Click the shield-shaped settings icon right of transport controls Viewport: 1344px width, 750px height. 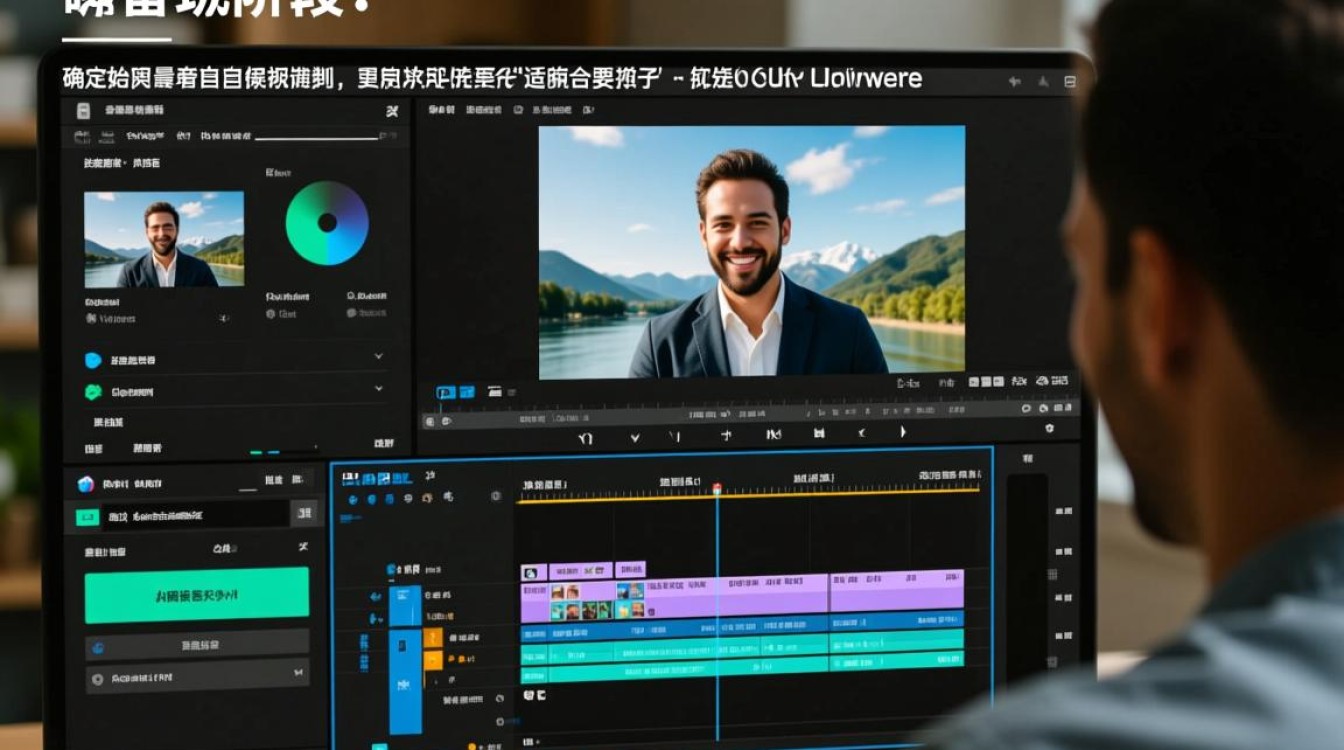pos(1049,428)
